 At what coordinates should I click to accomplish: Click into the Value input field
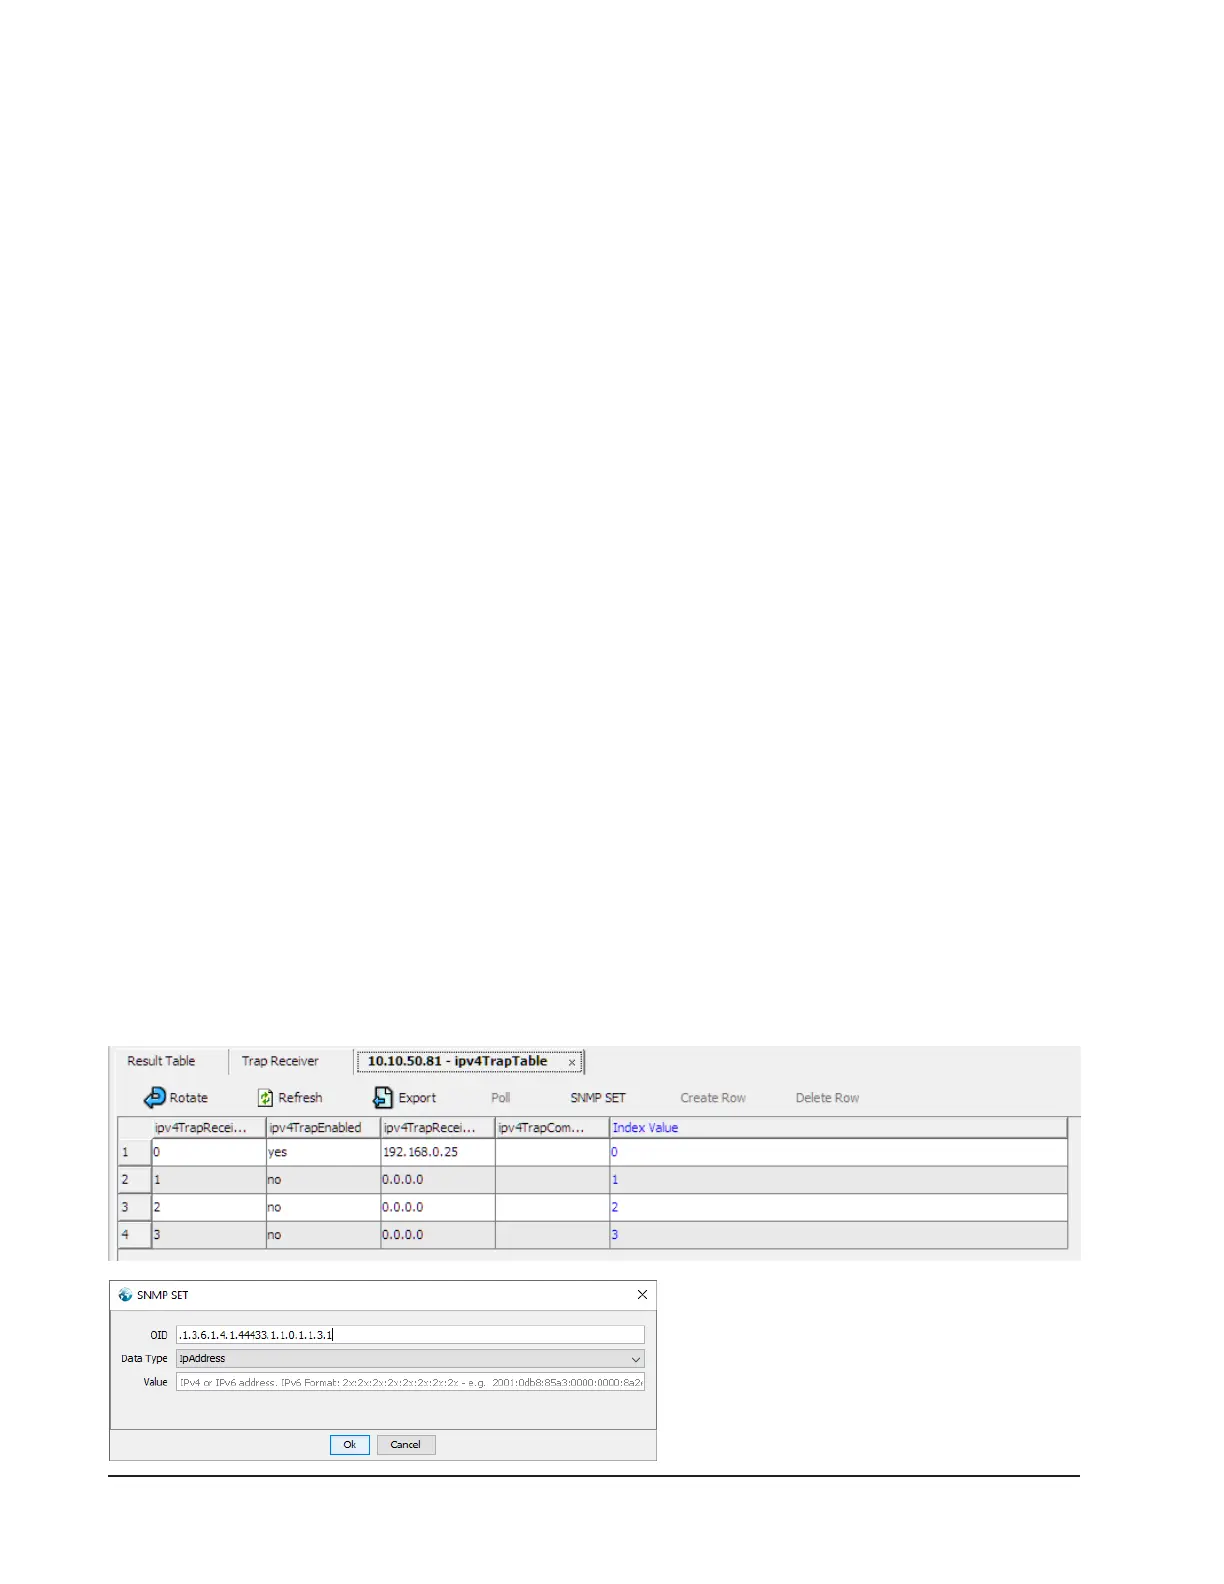point(410,1382)
